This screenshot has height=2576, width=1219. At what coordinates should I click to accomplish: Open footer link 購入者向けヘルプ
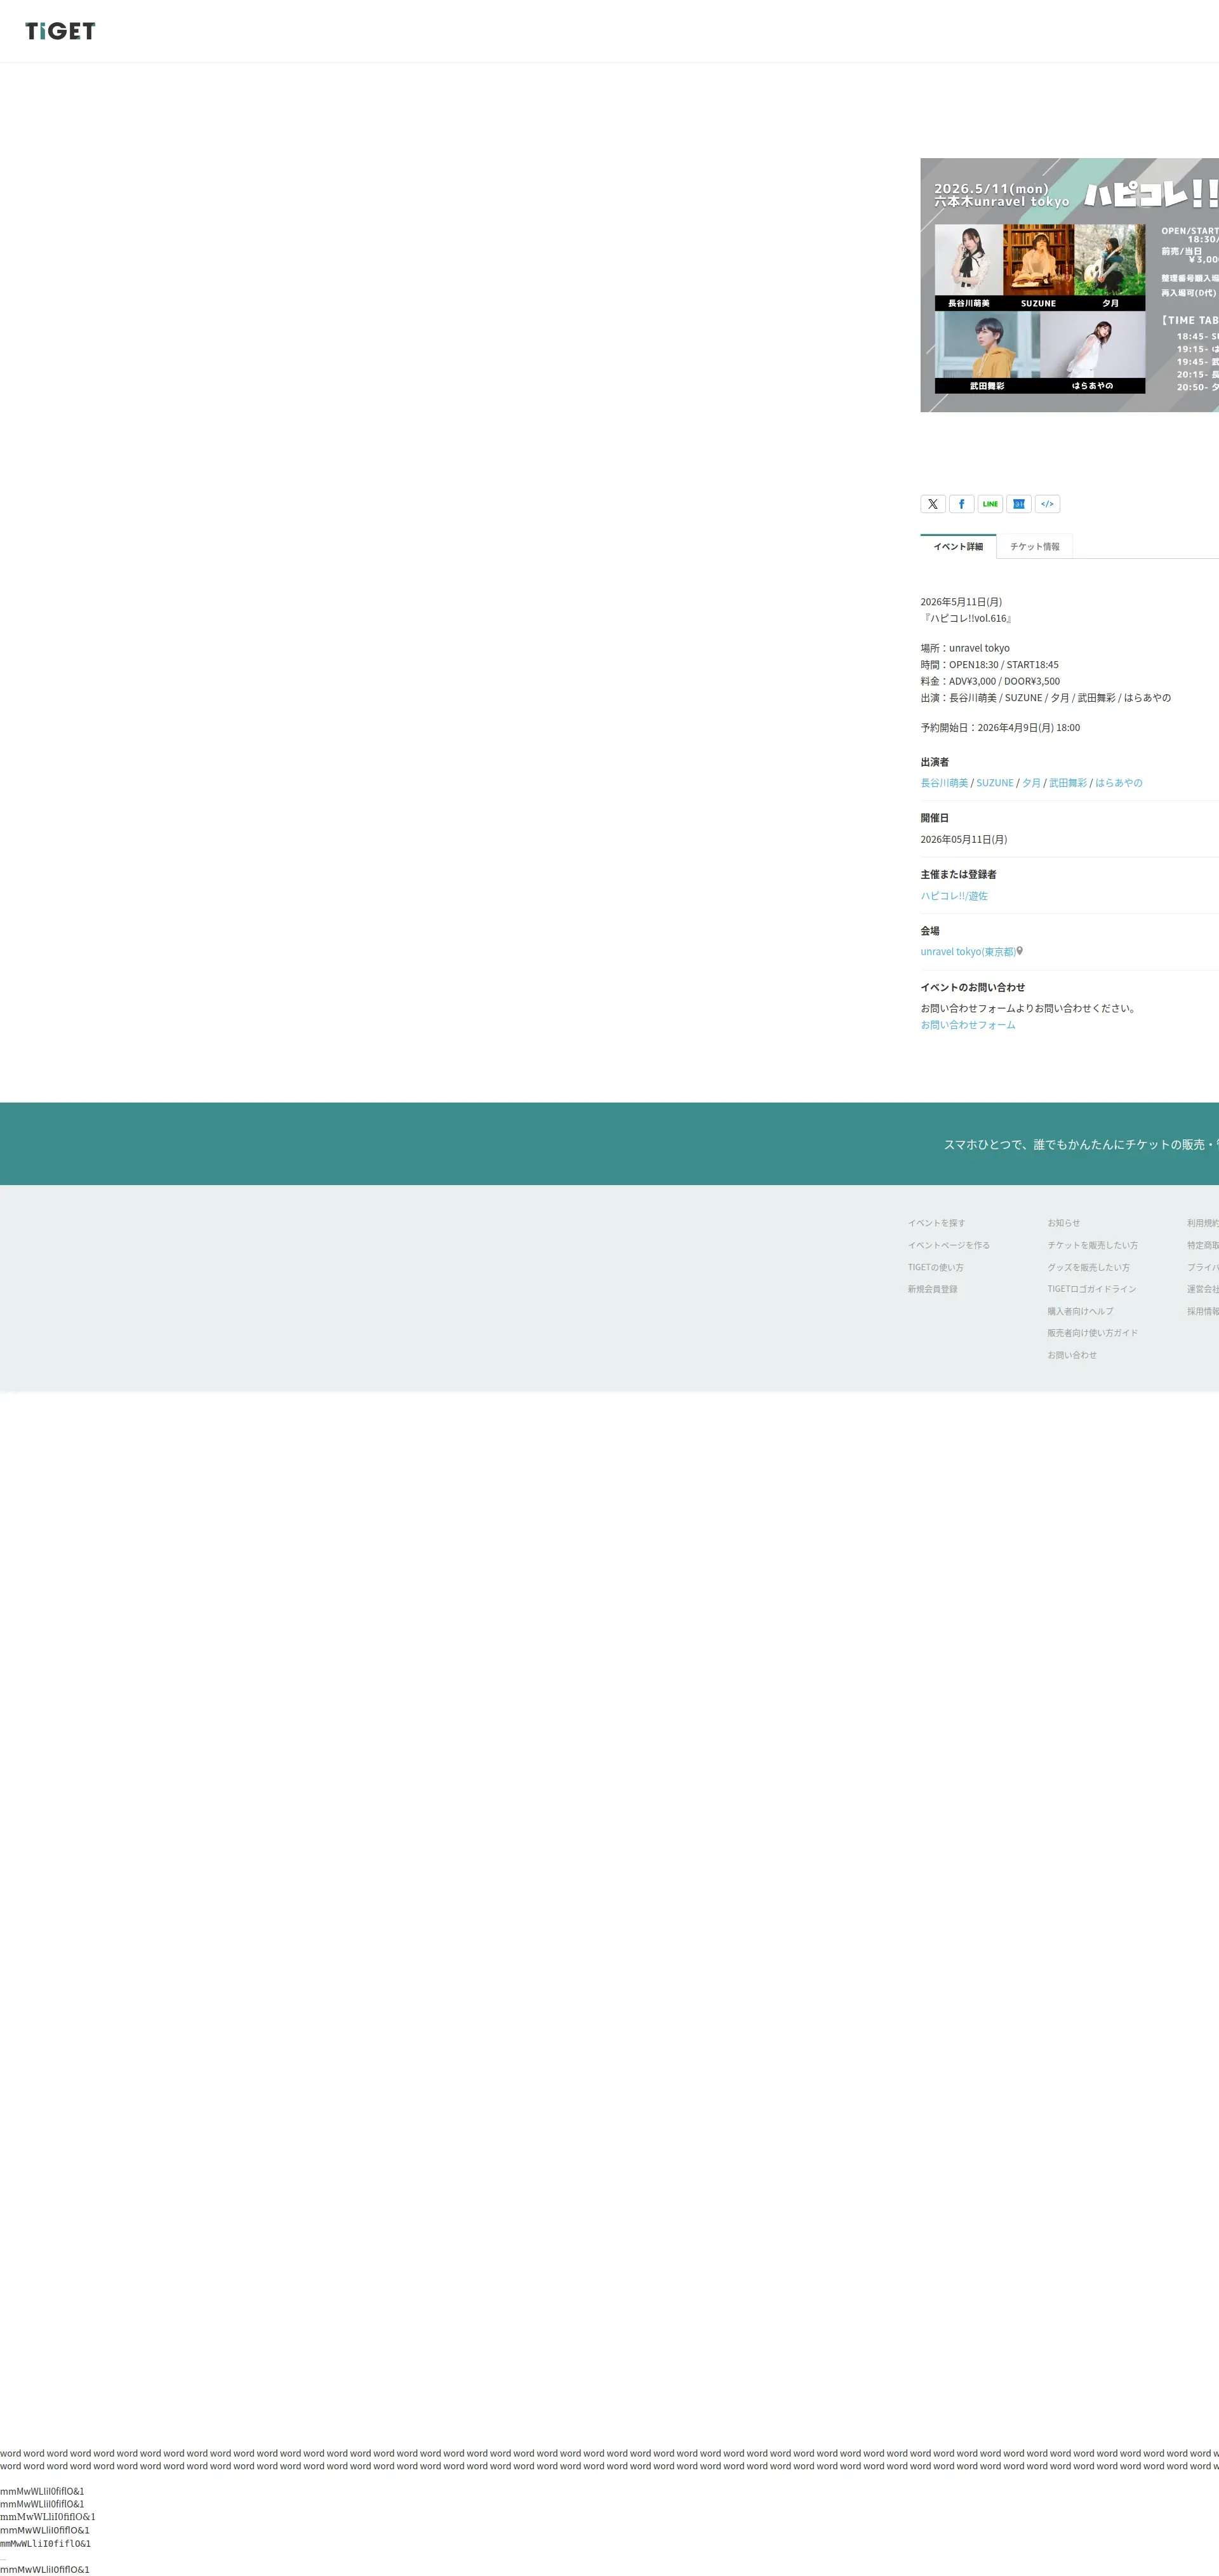coord(1080,1311)
